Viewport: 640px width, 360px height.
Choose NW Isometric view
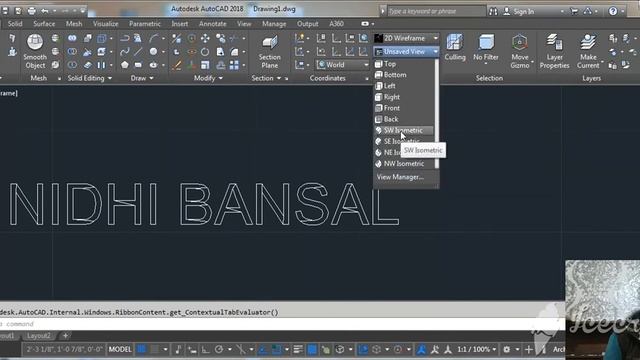click(403, 164)
